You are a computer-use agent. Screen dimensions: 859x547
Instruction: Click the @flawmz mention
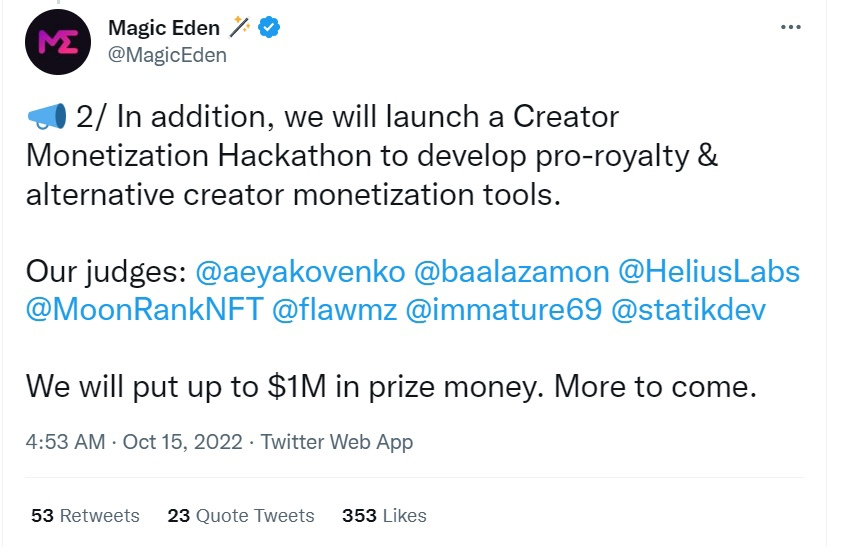333,310
